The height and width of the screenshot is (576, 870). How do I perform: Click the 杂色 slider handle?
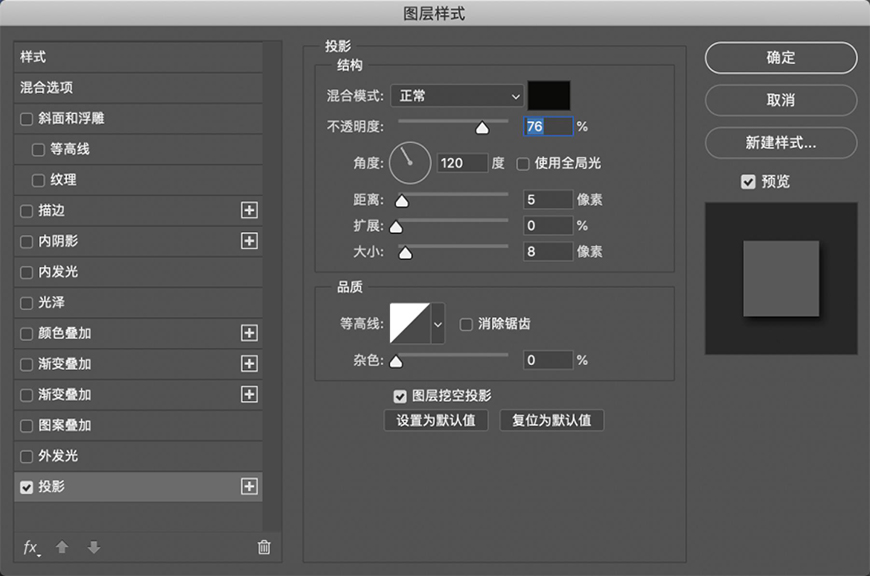(x=396, y=362)
